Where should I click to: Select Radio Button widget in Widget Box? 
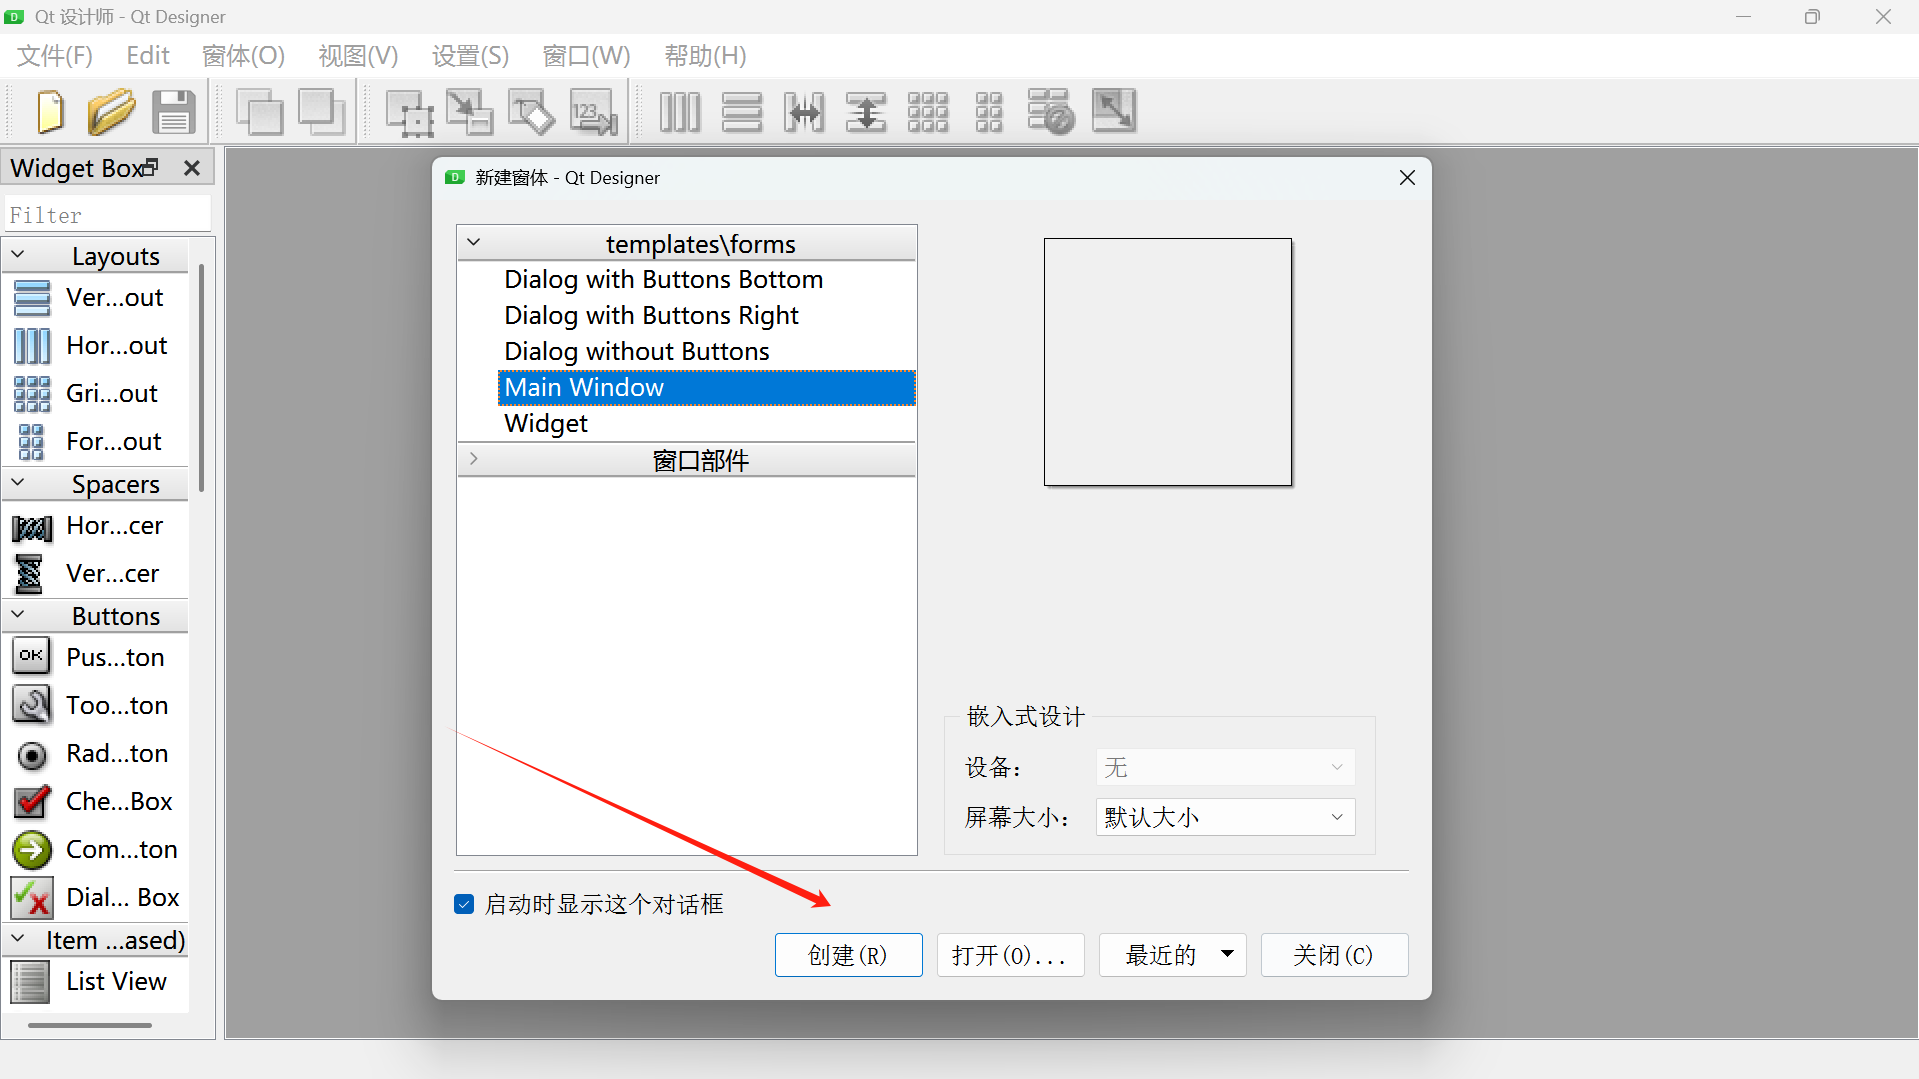tap(95, 753)
